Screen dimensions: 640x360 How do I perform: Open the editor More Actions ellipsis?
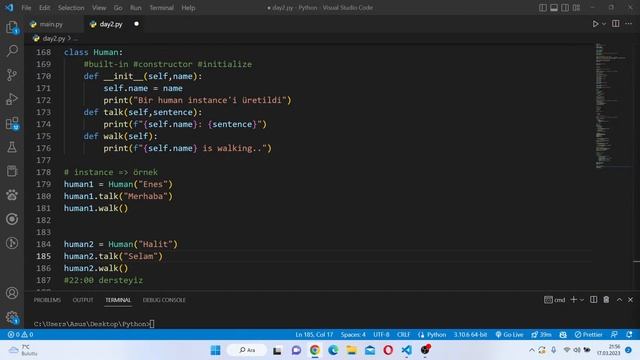pos(629,24)
